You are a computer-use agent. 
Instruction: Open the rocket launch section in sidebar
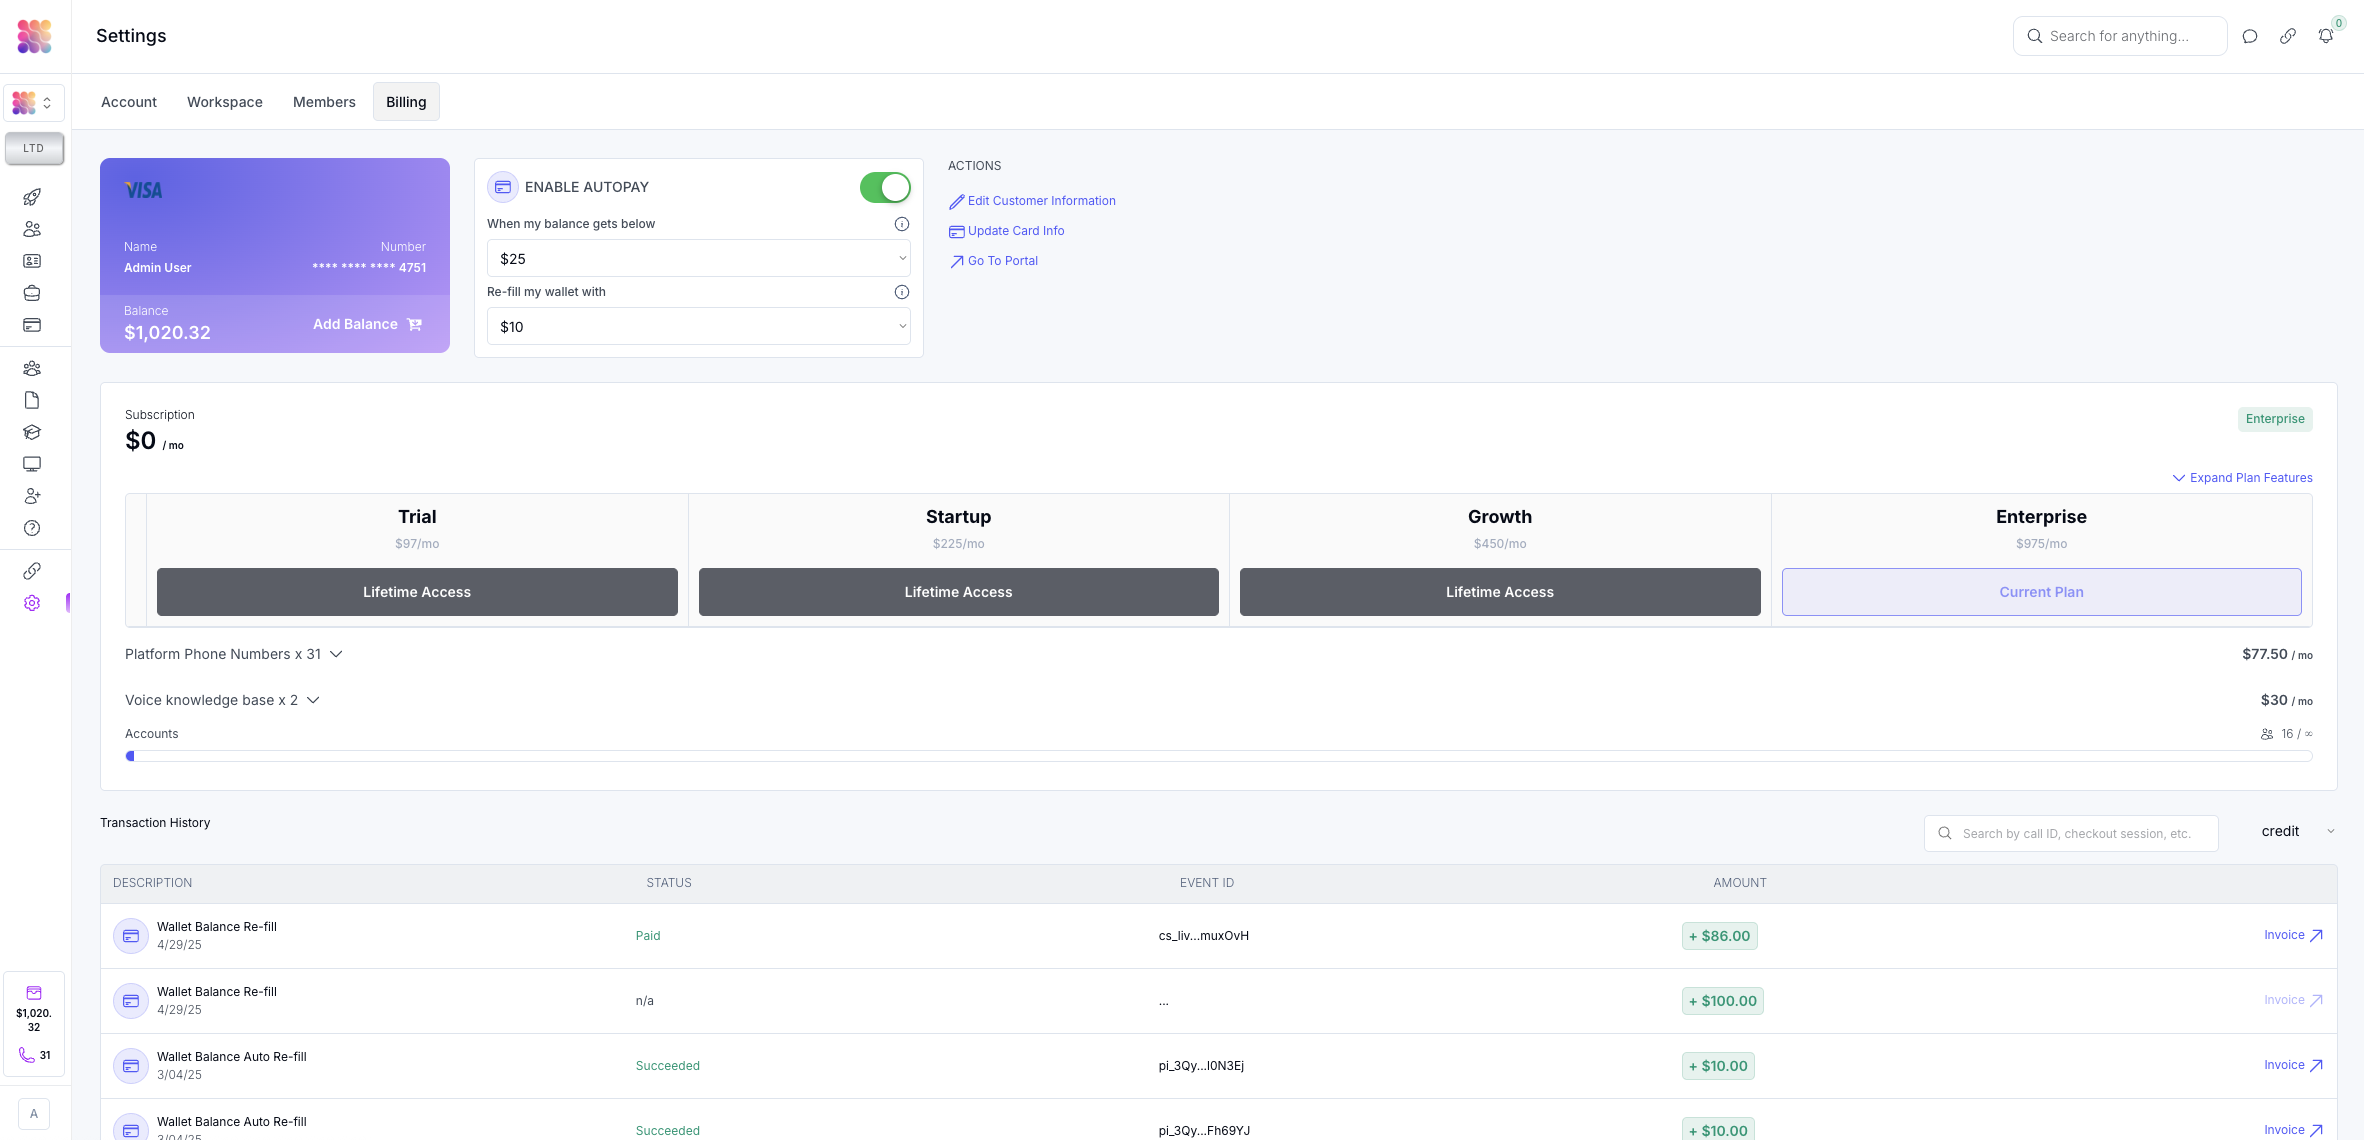[32, 197]
